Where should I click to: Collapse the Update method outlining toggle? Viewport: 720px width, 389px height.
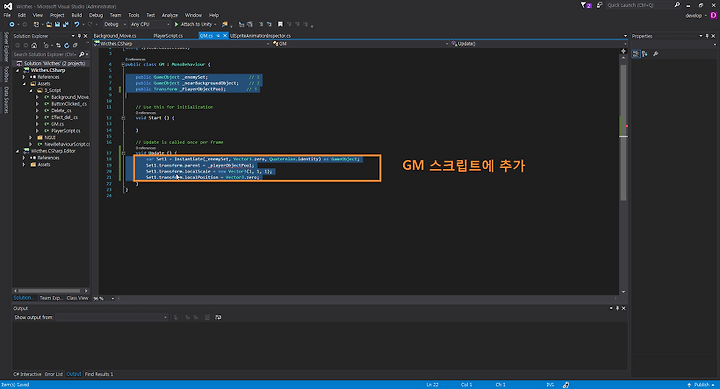[x=123, y=153]
